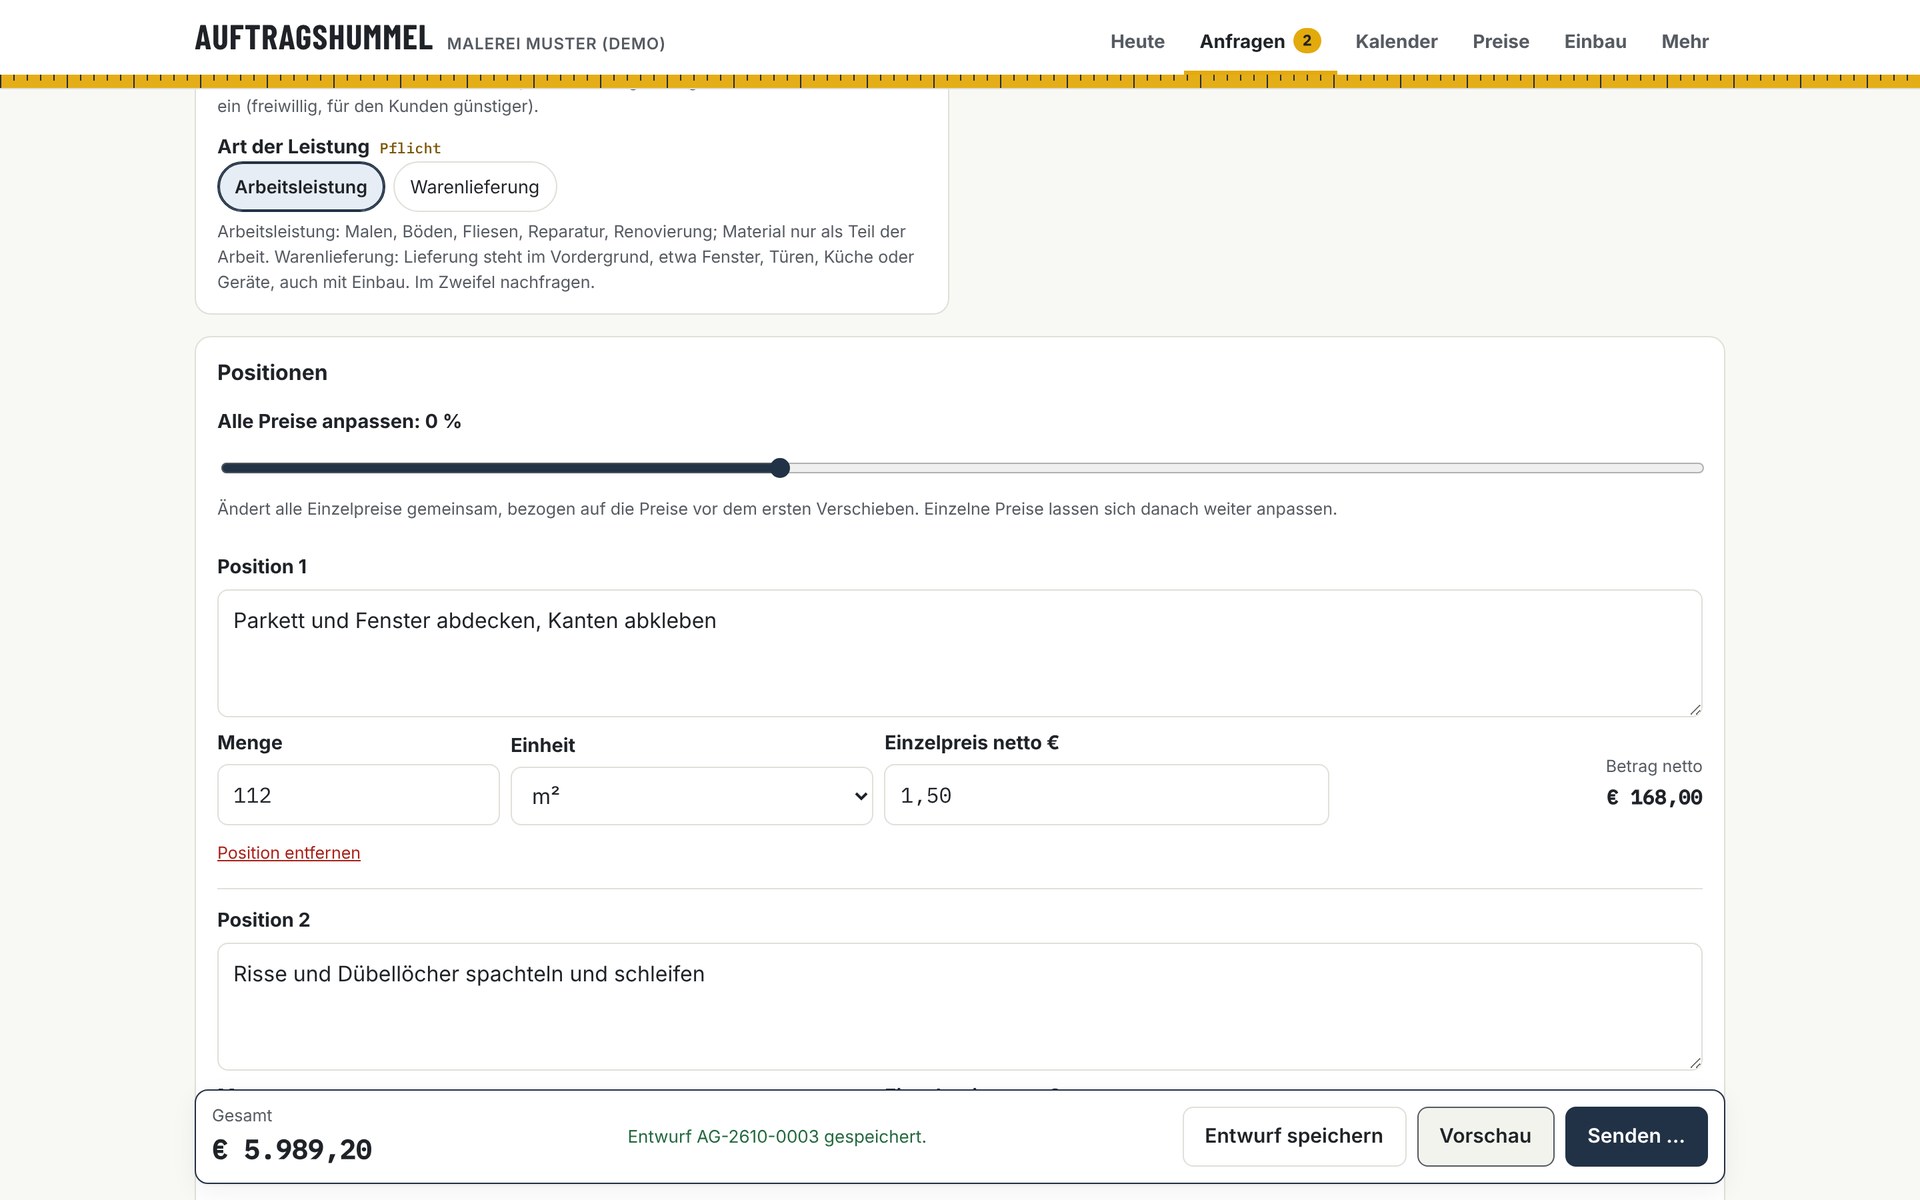Viewport: 1920px width, 1200px height.
Task: Click the Position entfernen link
Action: point(289,853)
